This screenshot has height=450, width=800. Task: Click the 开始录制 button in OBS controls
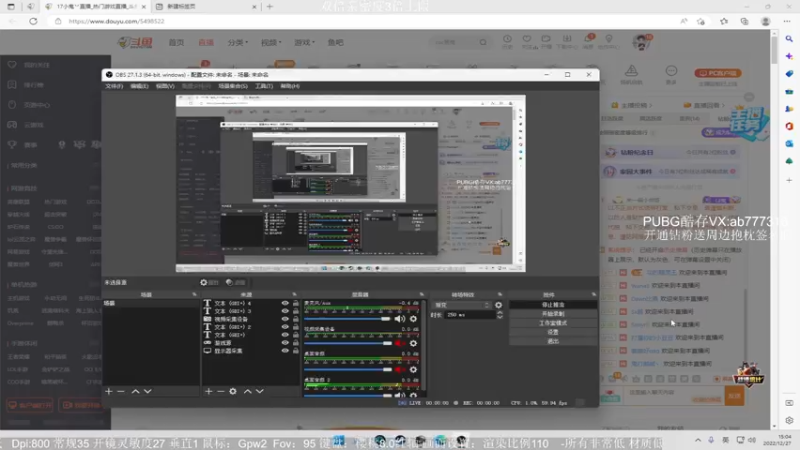553,314
